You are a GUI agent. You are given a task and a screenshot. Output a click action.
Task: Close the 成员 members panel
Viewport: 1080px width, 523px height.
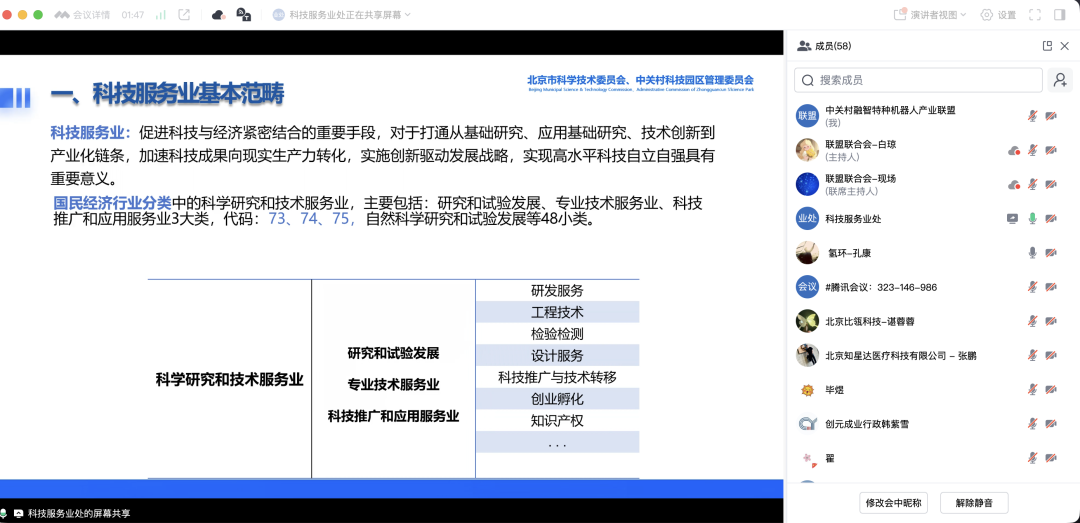point(1064,46)
